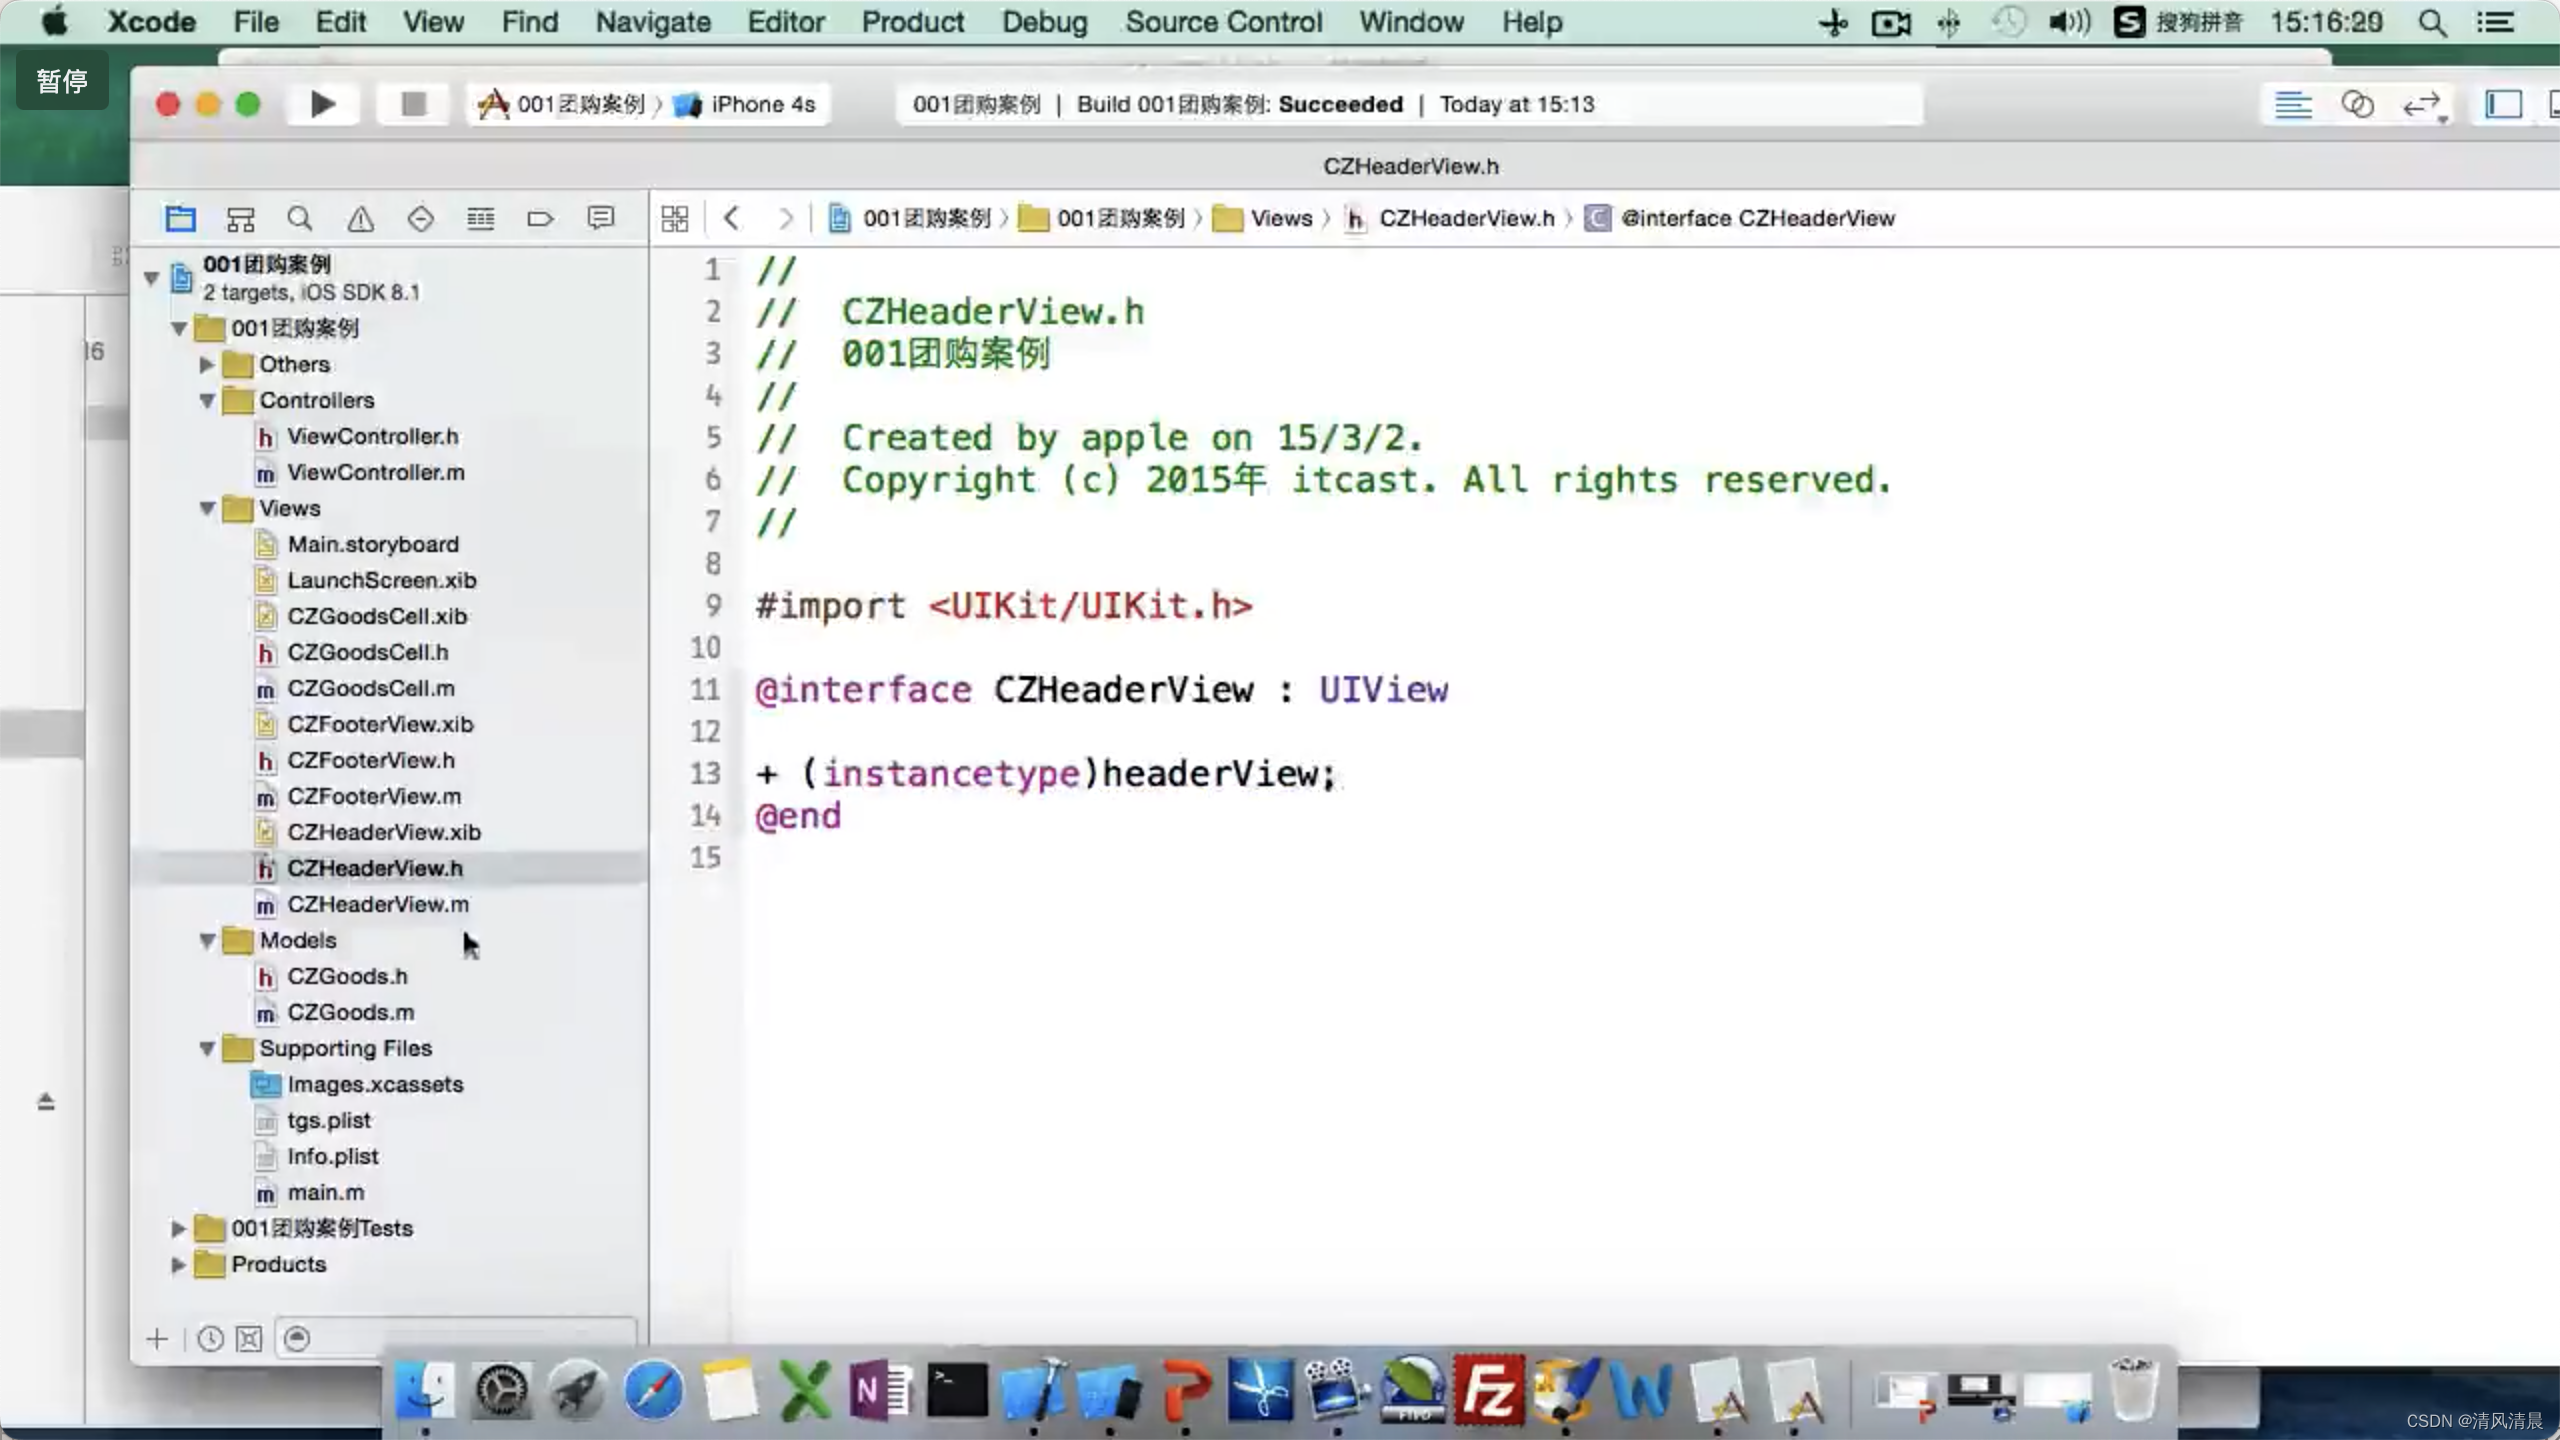The height and width of the screenshot is (1440, 2560).
Task: Click the Run/Build button in toolbar
Action: tap(322, 104)
